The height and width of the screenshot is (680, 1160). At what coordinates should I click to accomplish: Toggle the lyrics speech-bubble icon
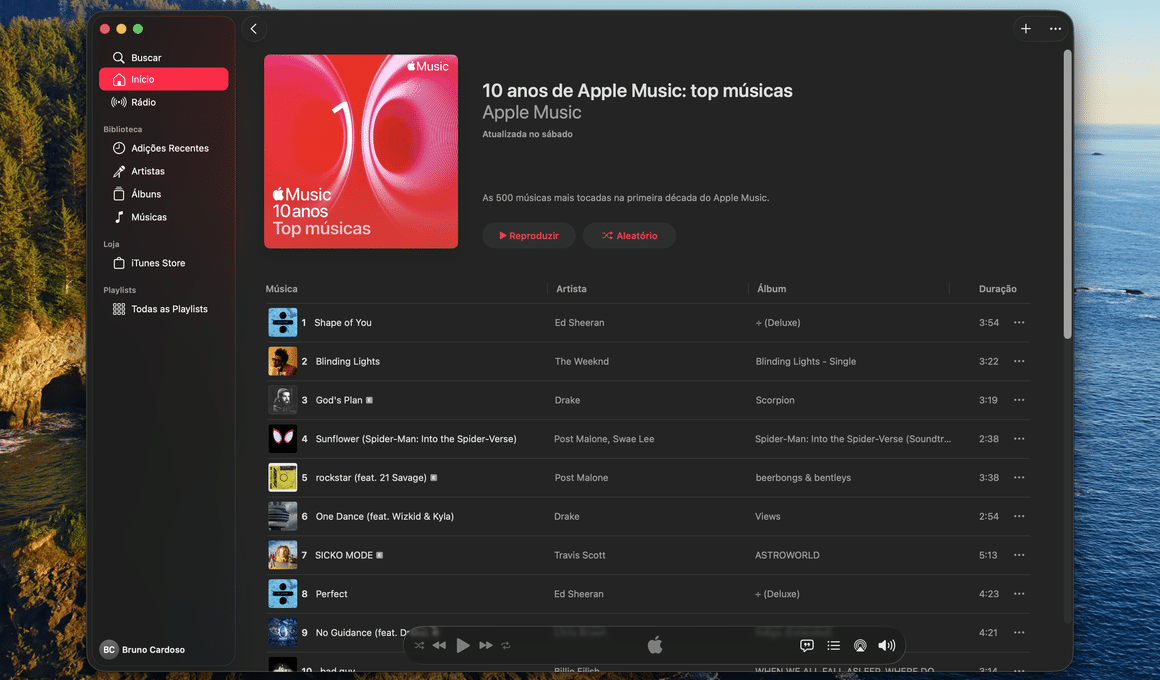807,645
